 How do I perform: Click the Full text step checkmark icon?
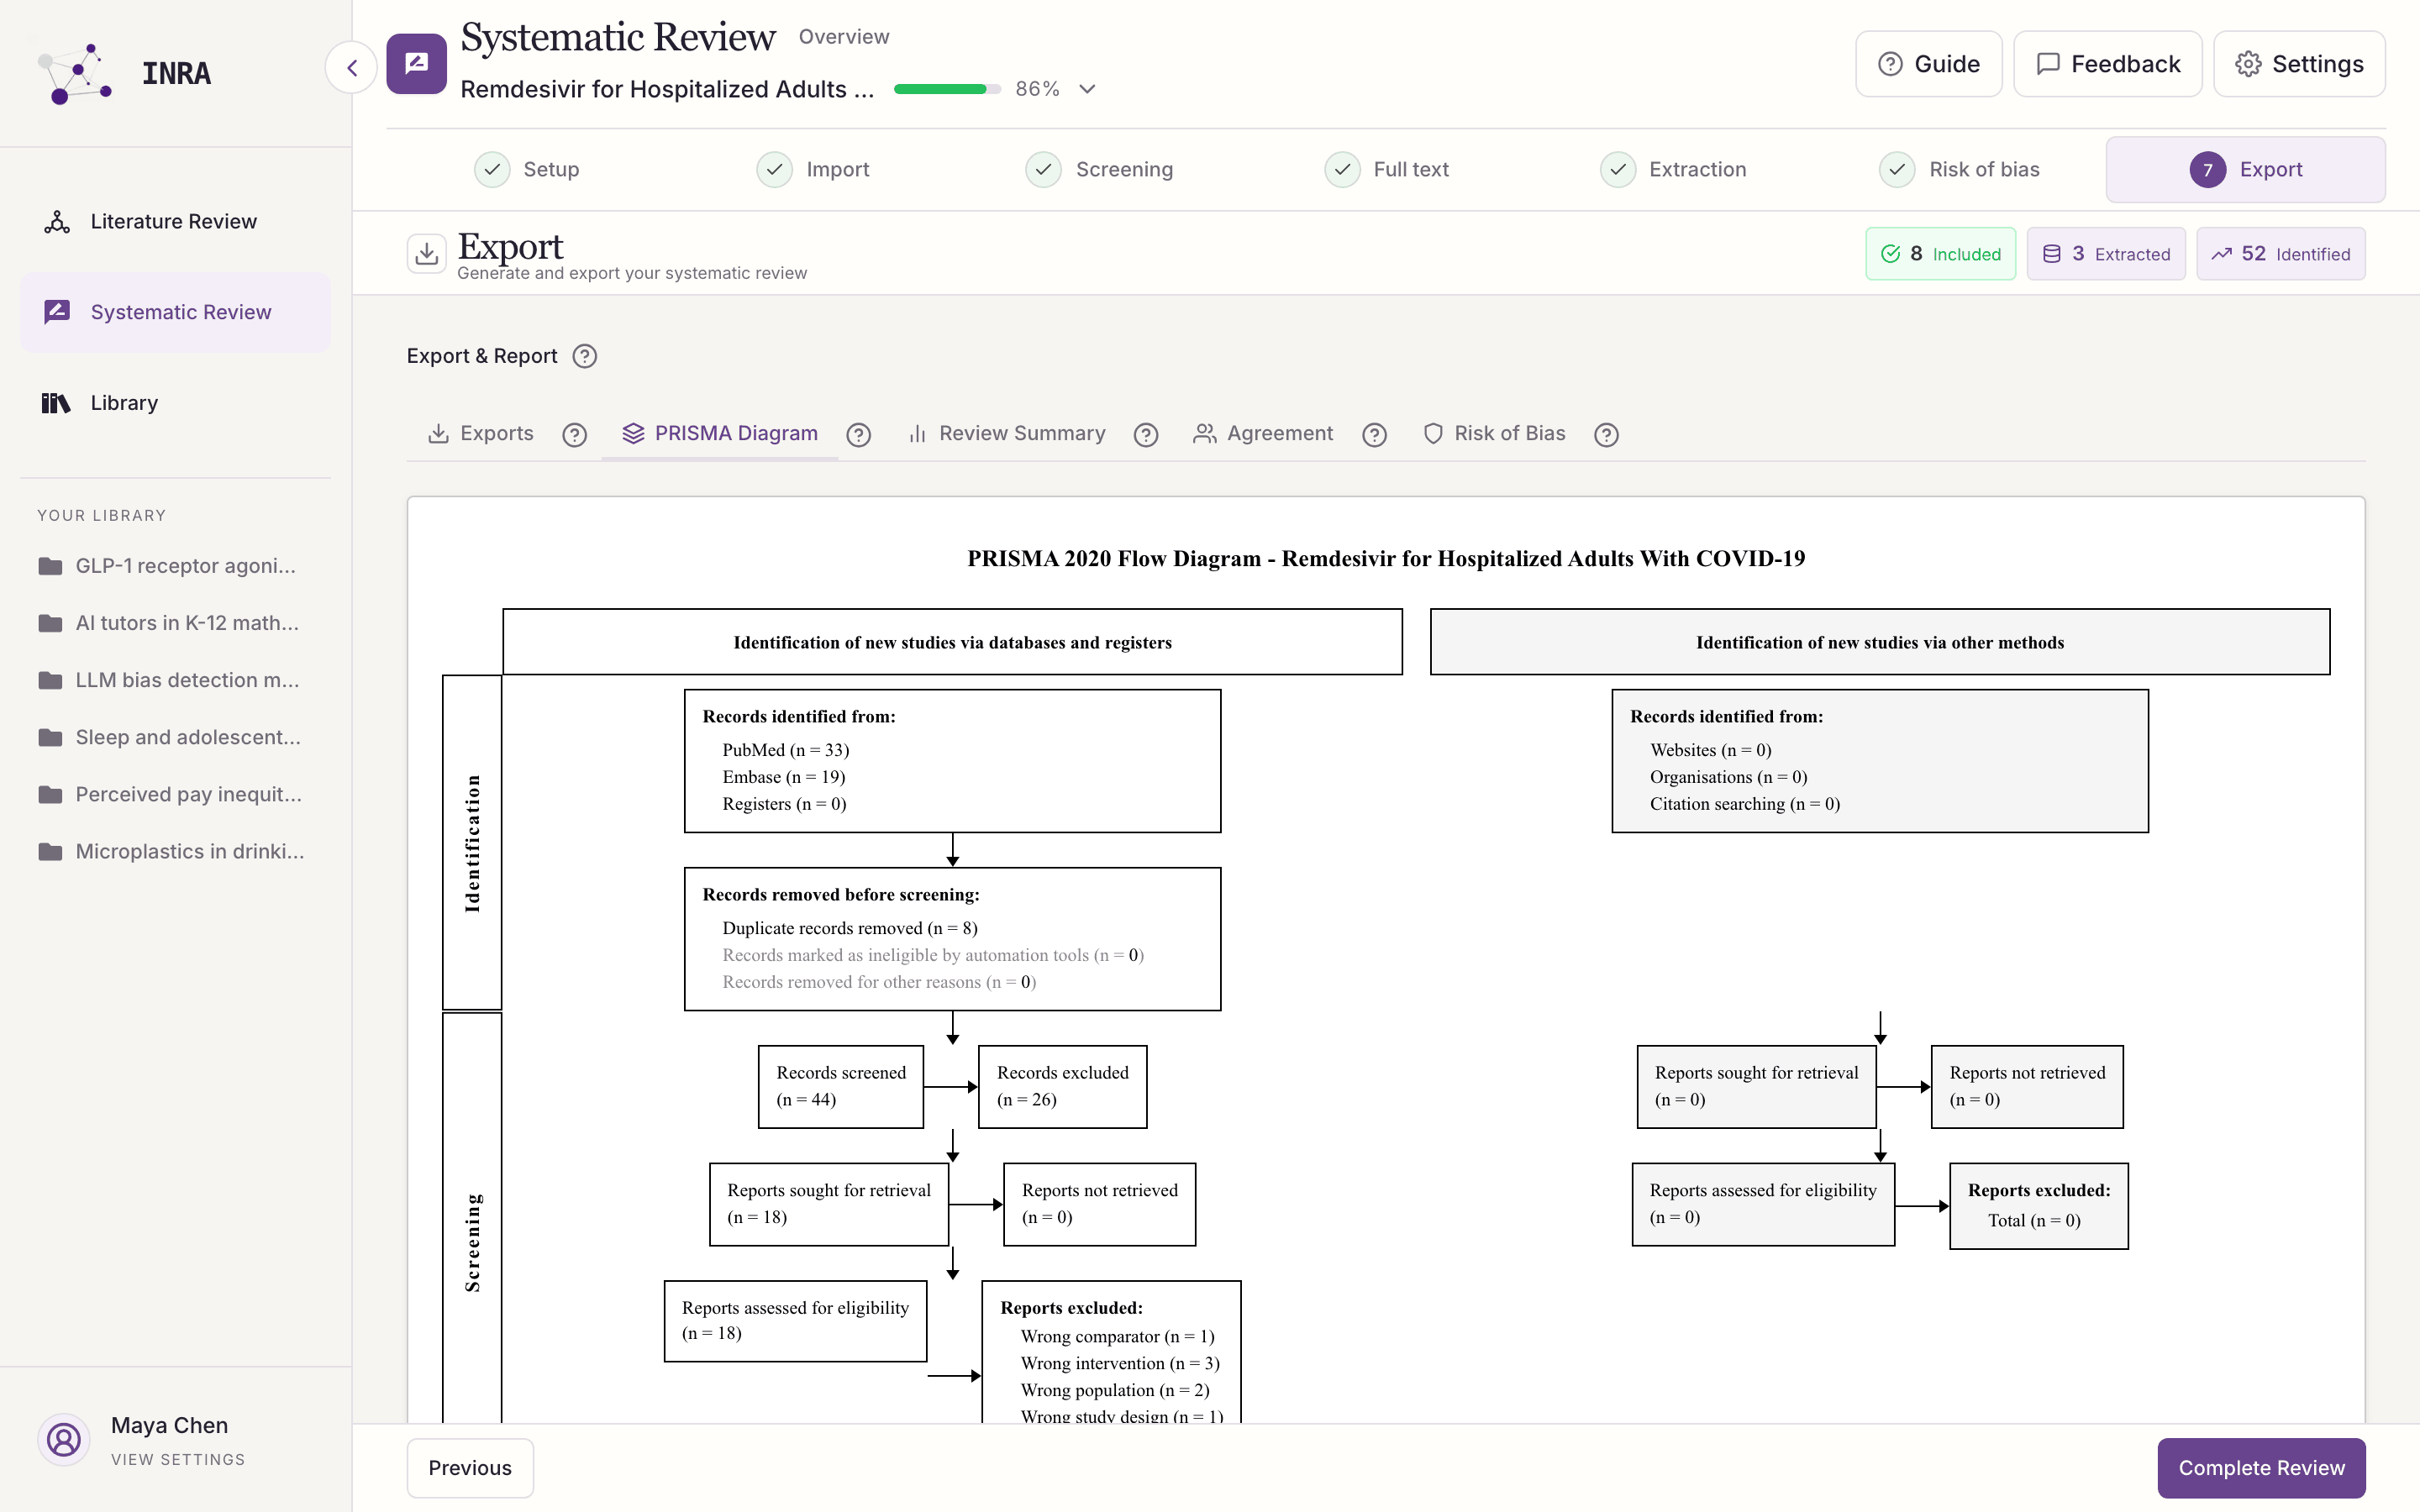(x=1342, y=169)
